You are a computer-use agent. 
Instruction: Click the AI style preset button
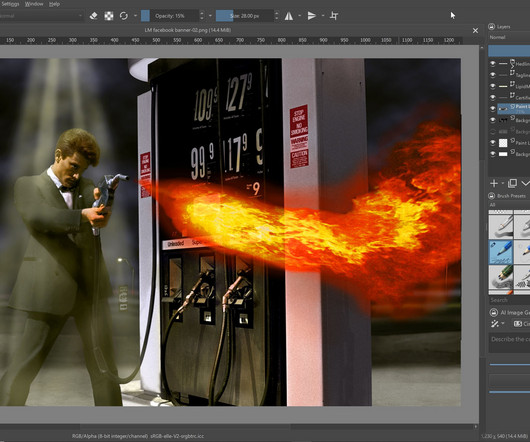(521, 324)
